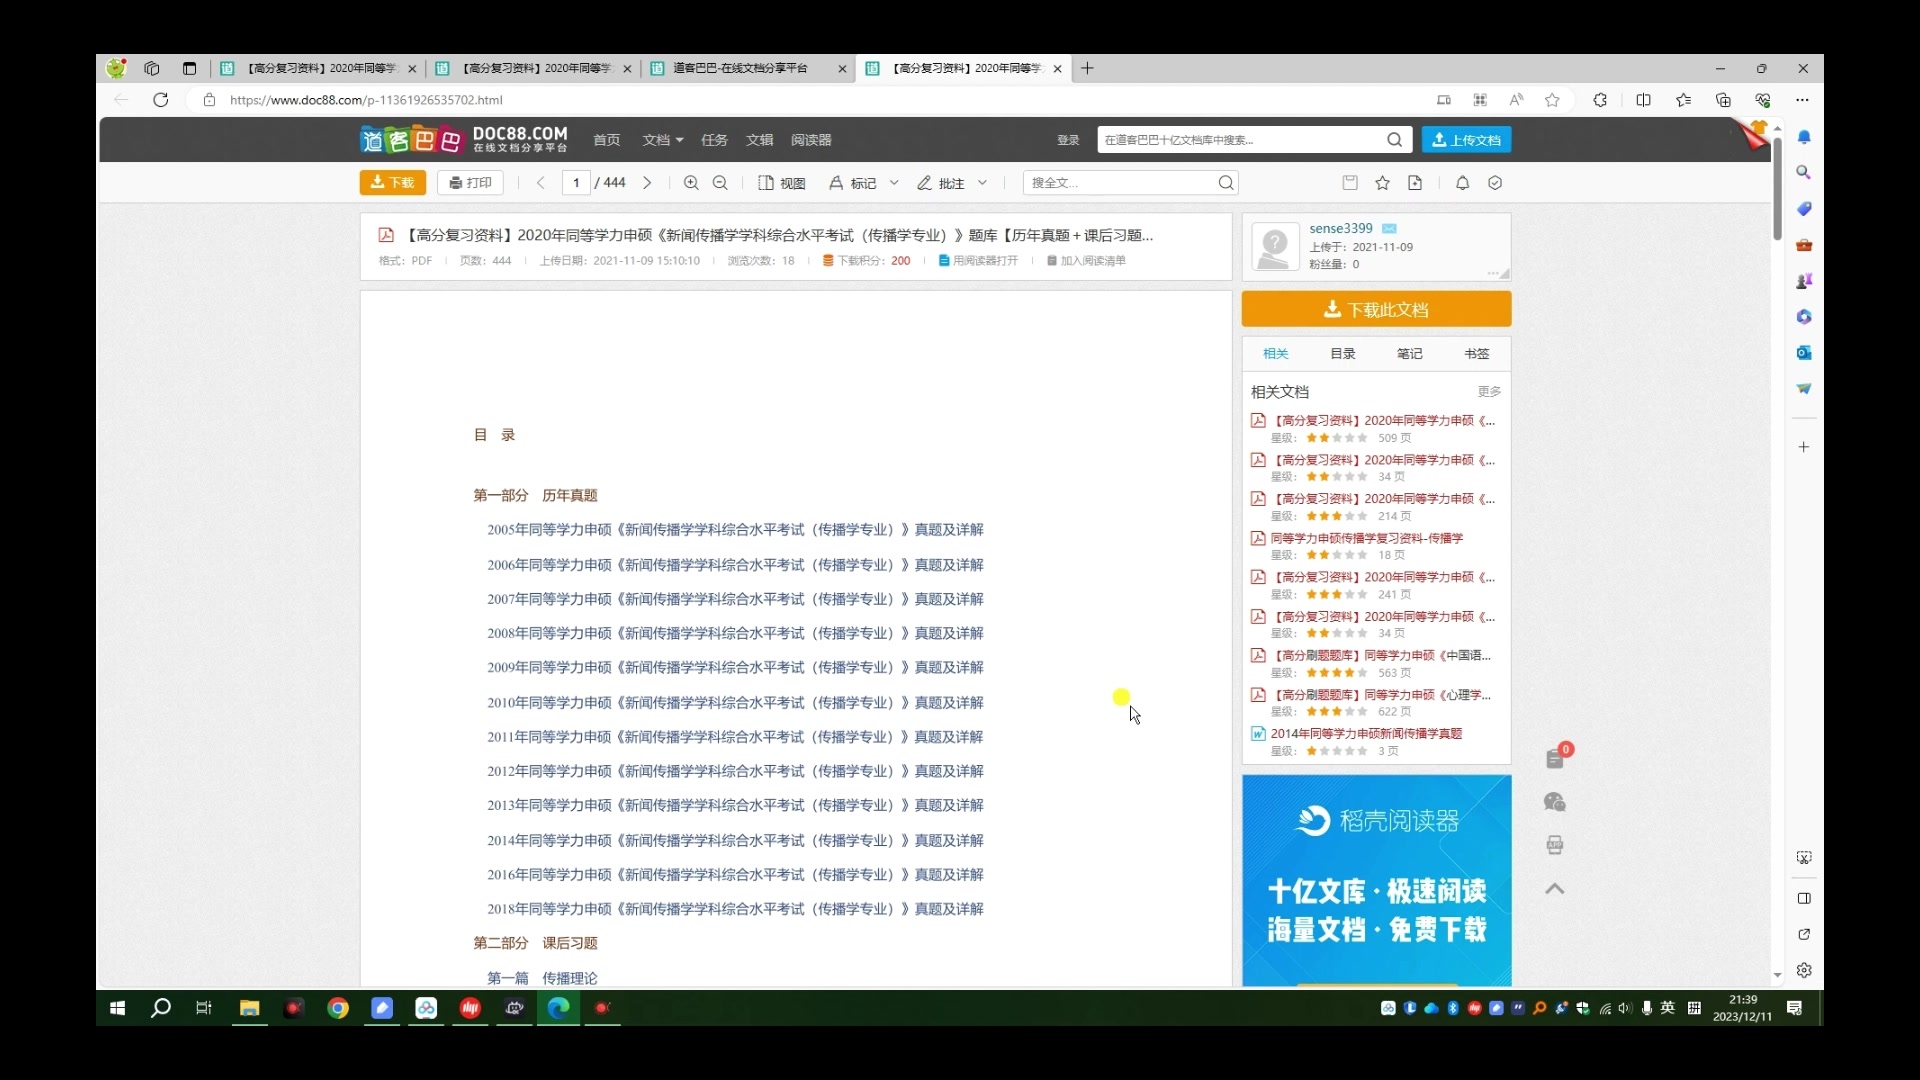1920x1080 pixels.
Task: Open Windows Start menu
Action: (x=117, y=1008)
